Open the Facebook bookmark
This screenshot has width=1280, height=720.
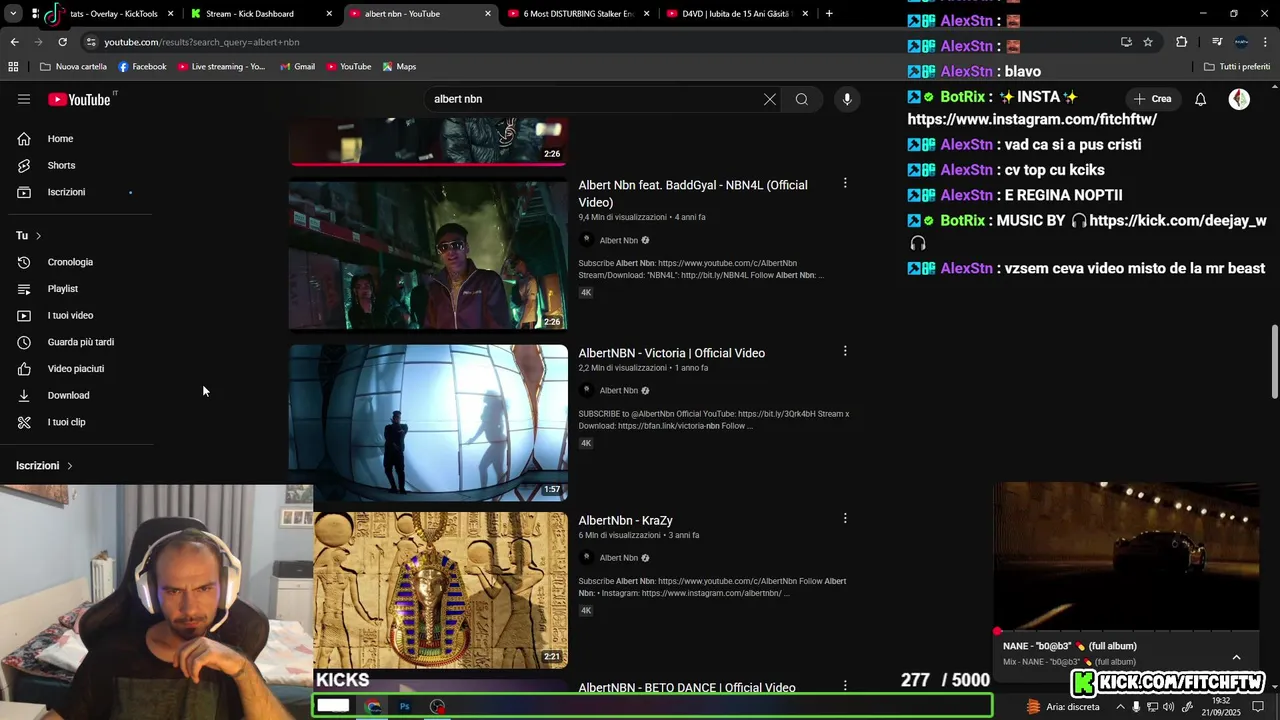142,66
